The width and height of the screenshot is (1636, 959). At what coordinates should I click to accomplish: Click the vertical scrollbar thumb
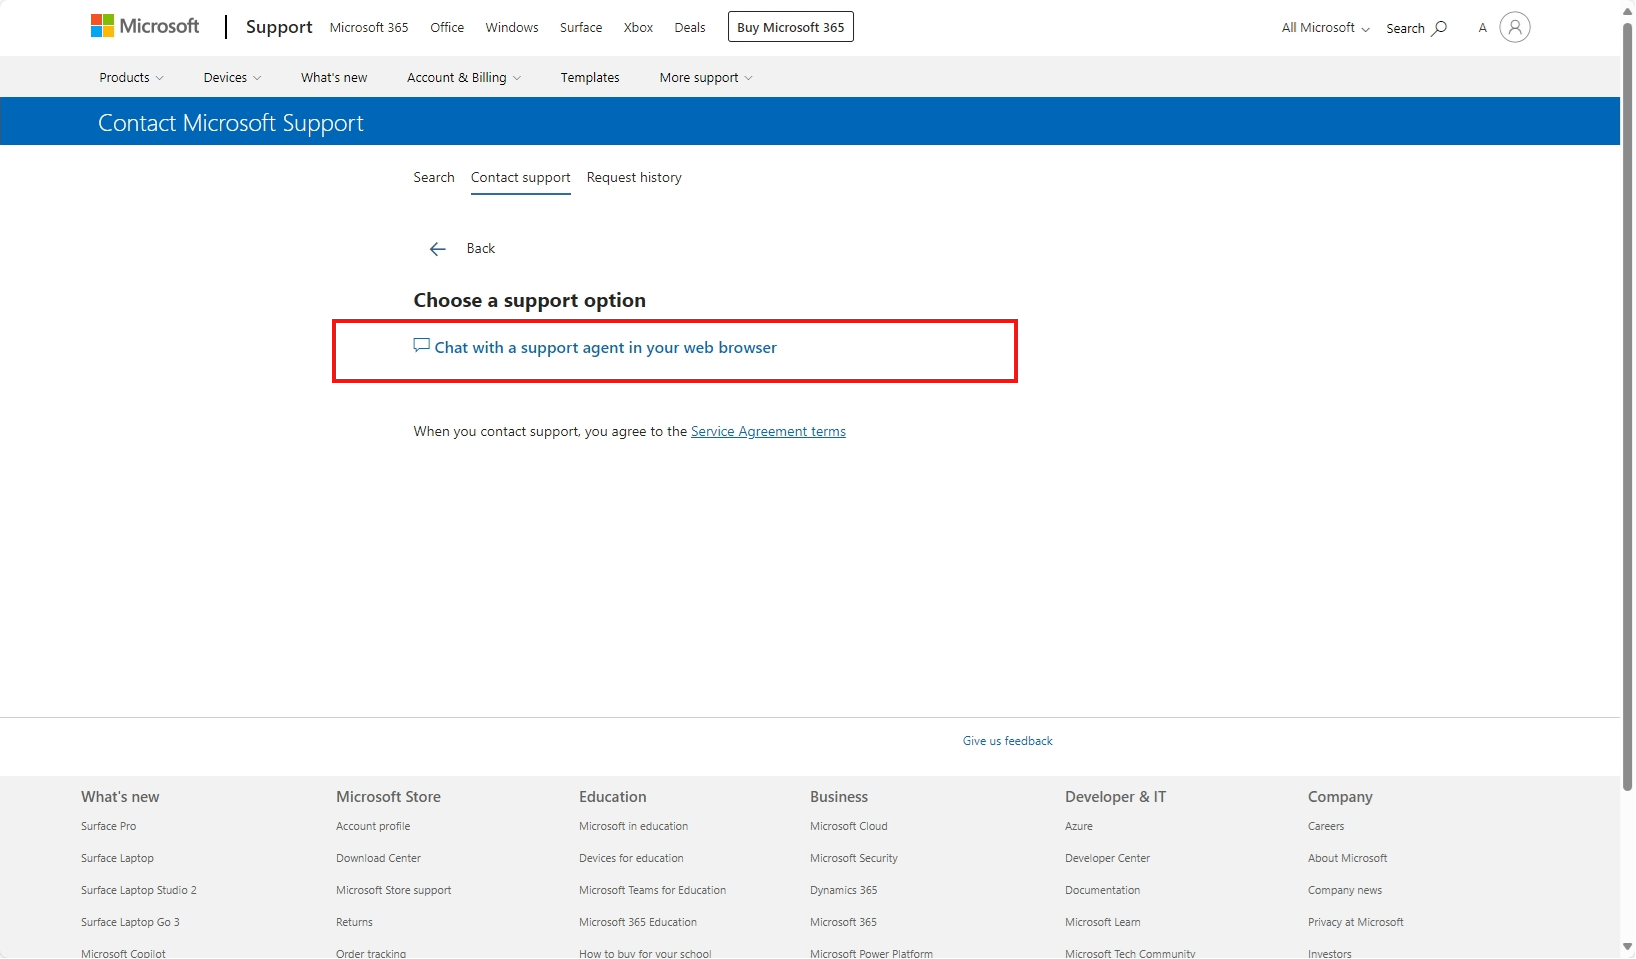click(1628, 405)
